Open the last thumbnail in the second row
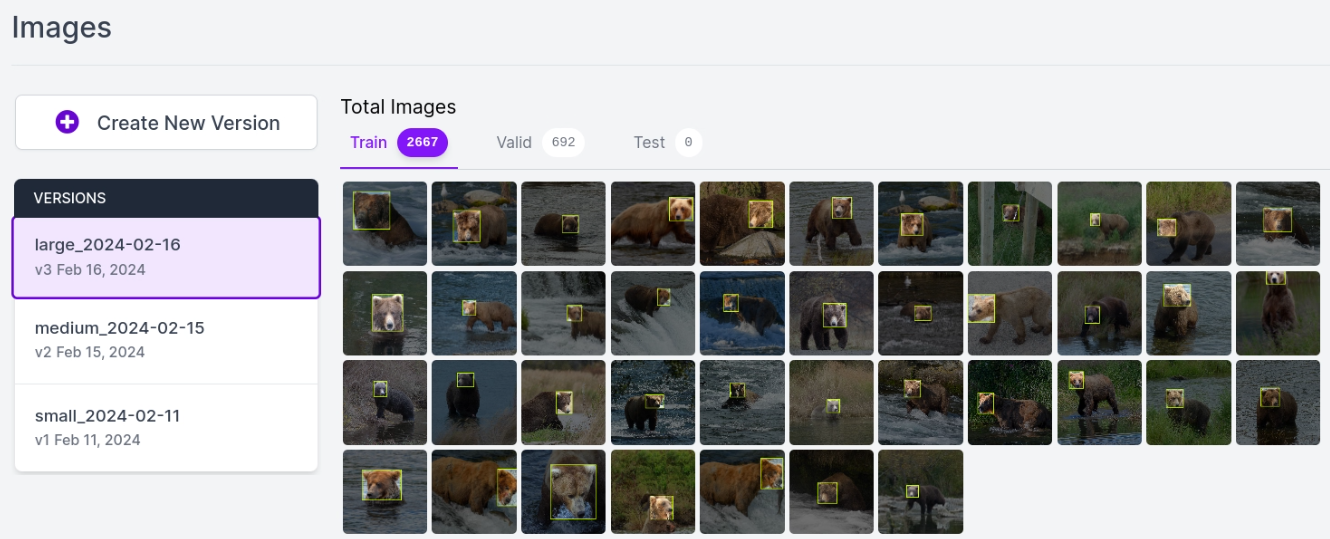 tap(1278, 313)
